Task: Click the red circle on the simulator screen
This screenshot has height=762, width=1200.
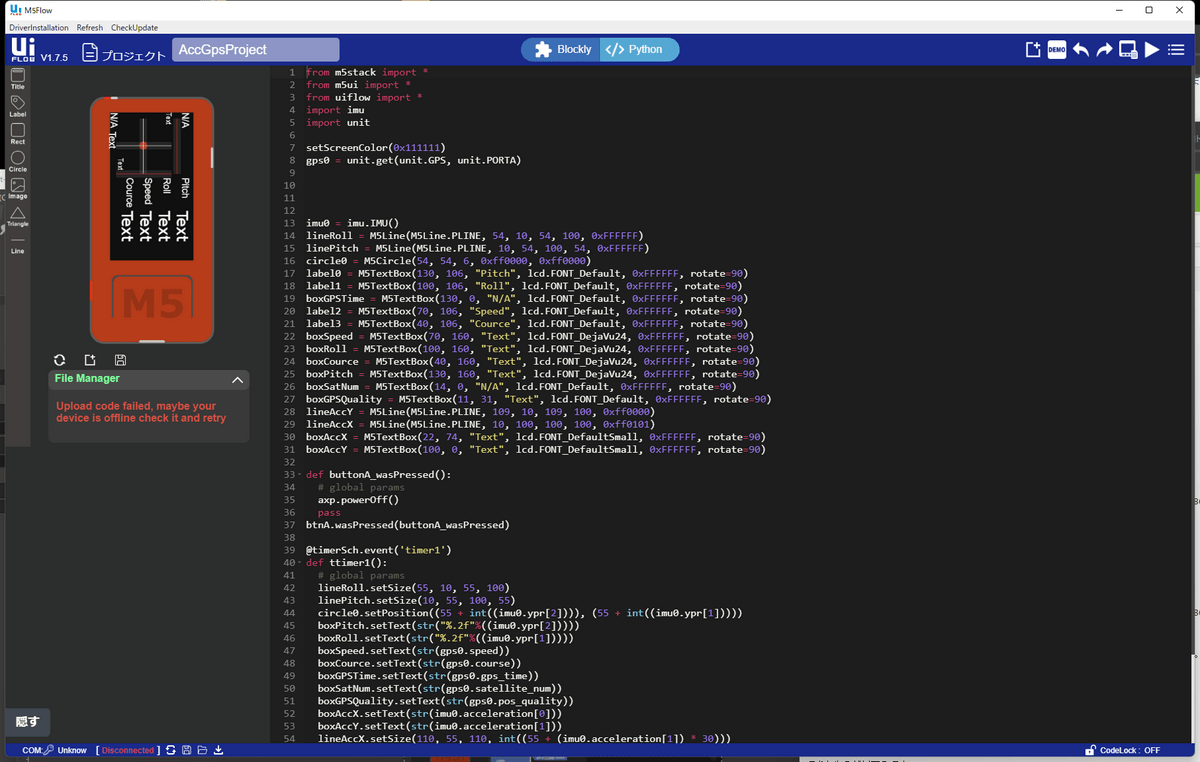Action: click(x=143, y=146)
